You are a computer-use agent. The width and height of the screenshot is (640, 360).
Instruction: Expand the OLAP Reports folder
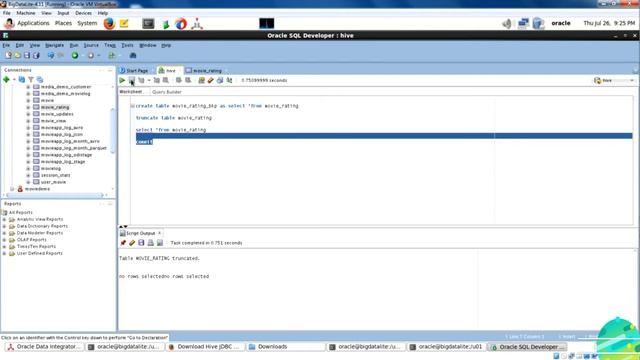4,240
